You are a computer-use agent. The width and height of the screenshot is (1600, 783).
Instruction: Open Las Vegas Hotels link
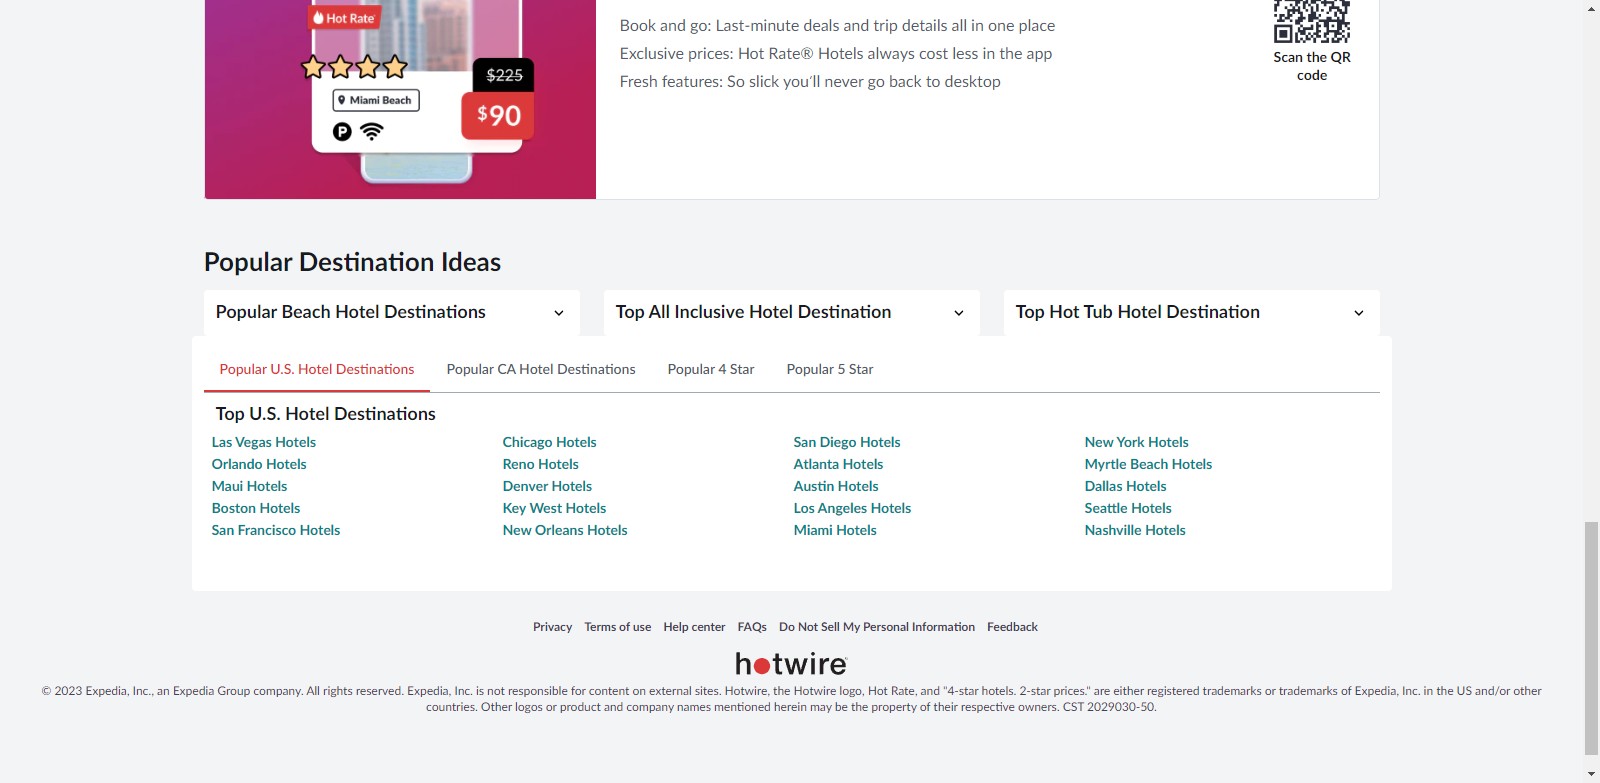pyautogui.click(x=264, y=442)
